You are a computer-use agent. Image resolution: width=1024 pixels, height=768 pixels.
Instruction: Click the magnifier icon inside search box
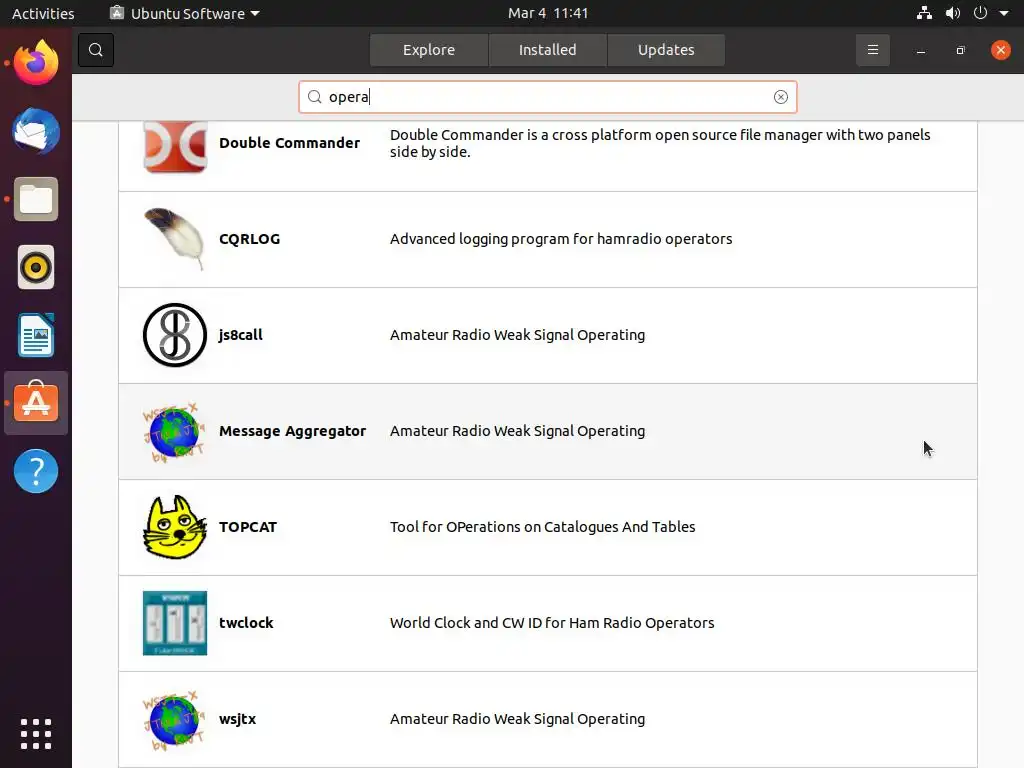coord(314,97)
